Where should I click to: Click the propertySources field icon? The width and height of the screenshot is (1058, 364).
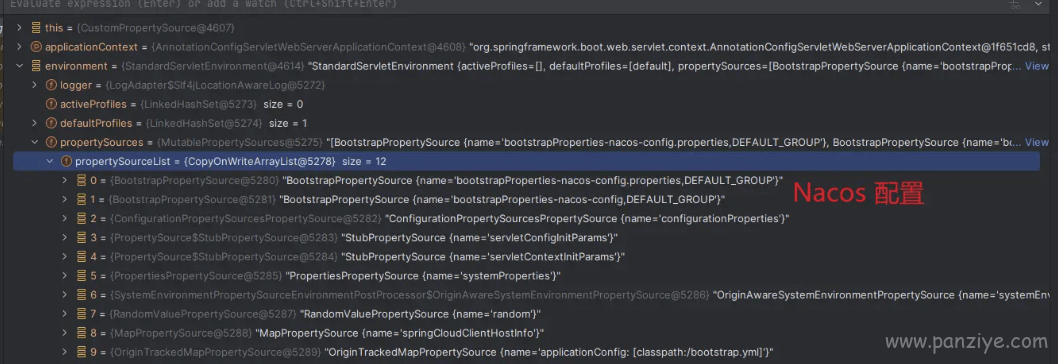51,142
